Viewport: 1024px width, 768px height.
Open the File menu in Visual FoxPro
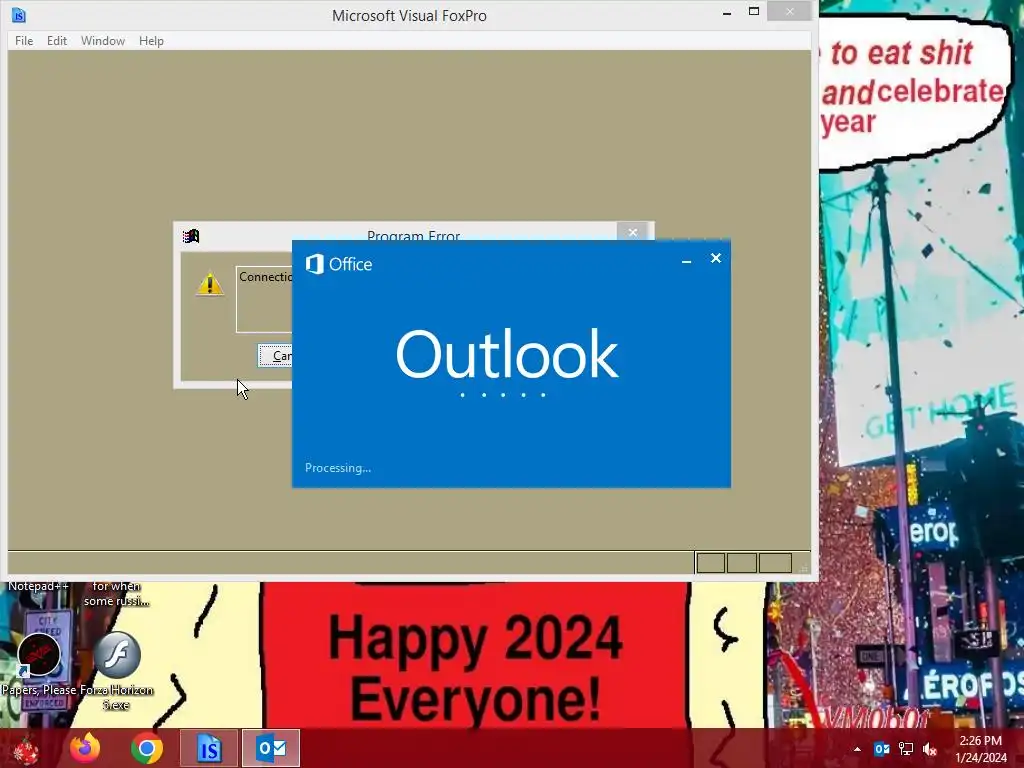click(x=24, y=40)
